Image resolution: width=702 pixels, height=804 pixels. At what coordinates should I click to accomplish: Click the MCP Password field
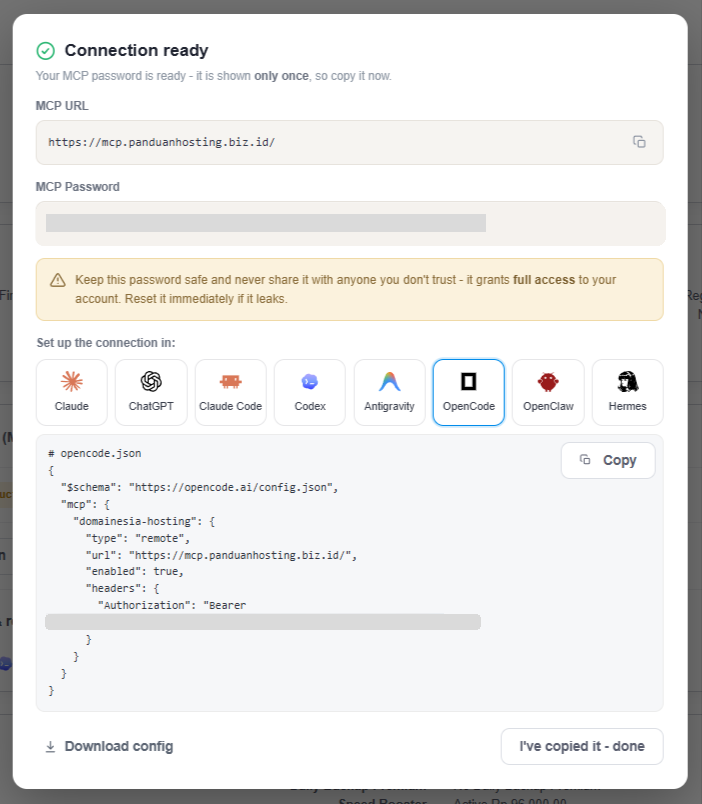351,224
